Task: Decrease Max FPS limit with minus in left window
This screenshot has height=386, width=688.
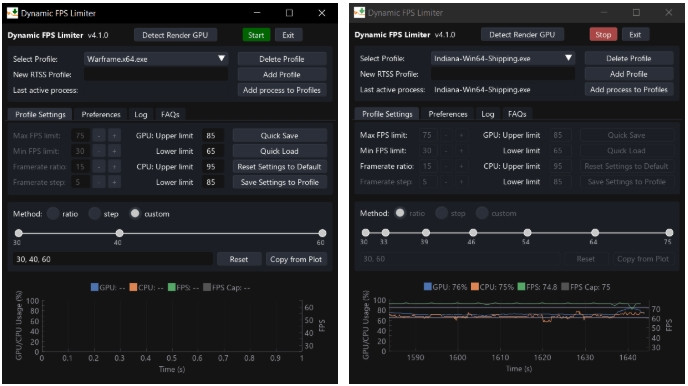Action: [x=99, y=136]
